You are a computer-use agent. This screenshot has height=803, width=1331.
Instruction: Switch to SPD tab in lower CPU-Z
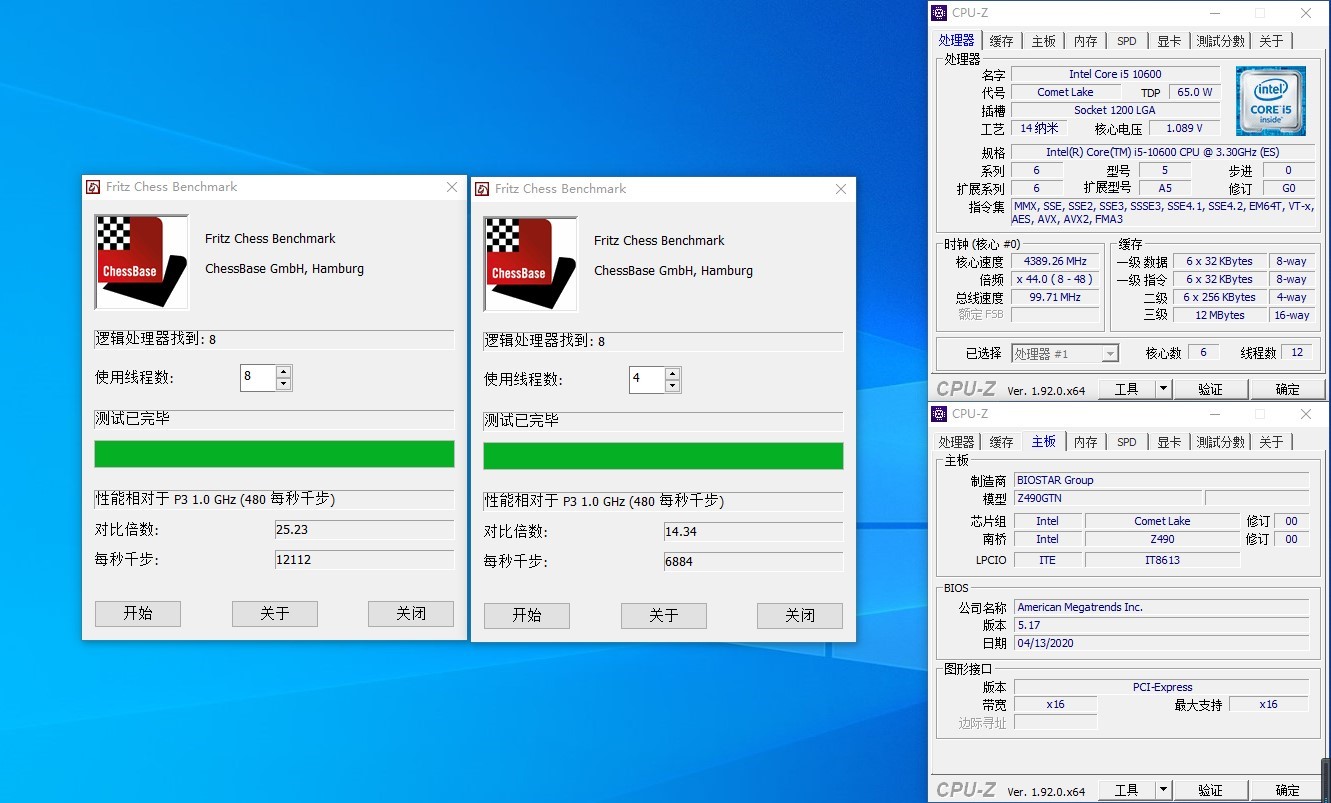[x=1127, y=442]
